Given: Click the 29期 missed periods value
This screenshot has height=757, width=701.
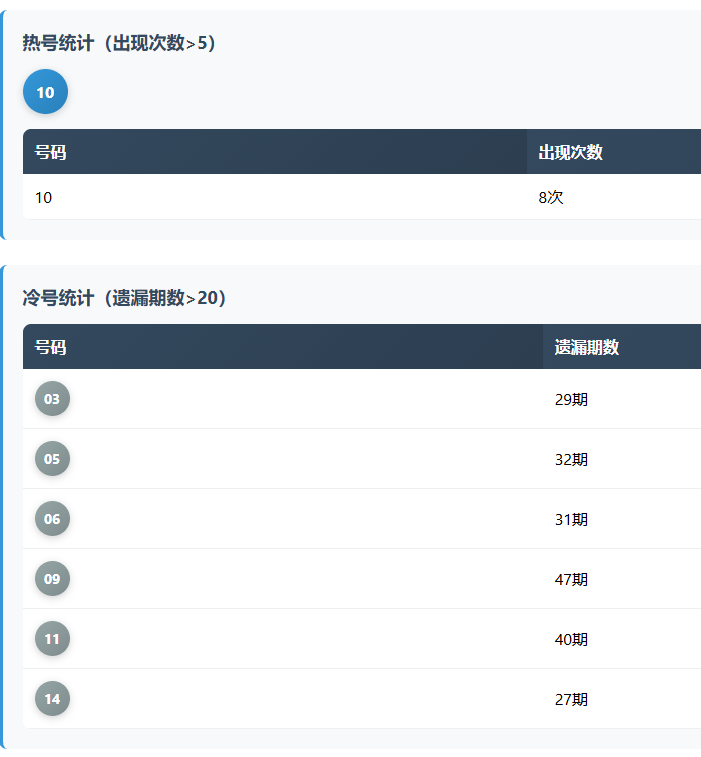Looking at the screenshot, I should 571,400.
